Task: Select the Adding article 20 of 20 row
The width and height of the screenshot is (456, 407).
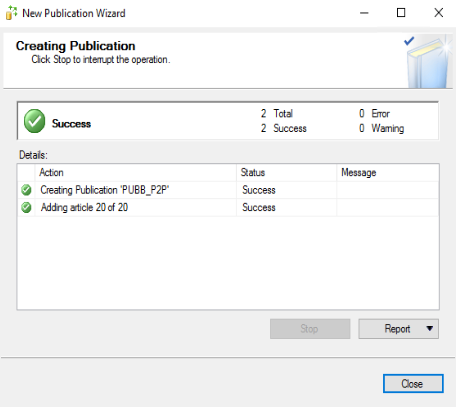Action: [x=228, y=207]
